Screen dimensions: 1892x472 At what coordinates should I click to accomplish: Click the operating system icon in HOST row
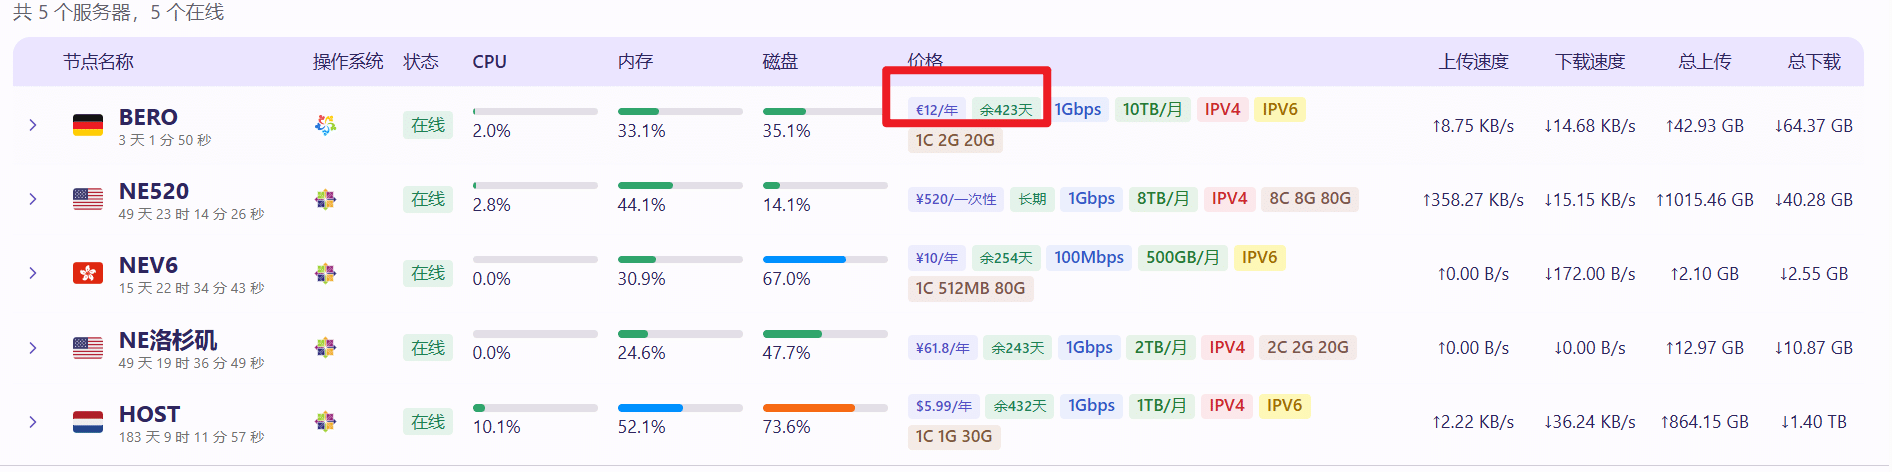coord(325,422)
